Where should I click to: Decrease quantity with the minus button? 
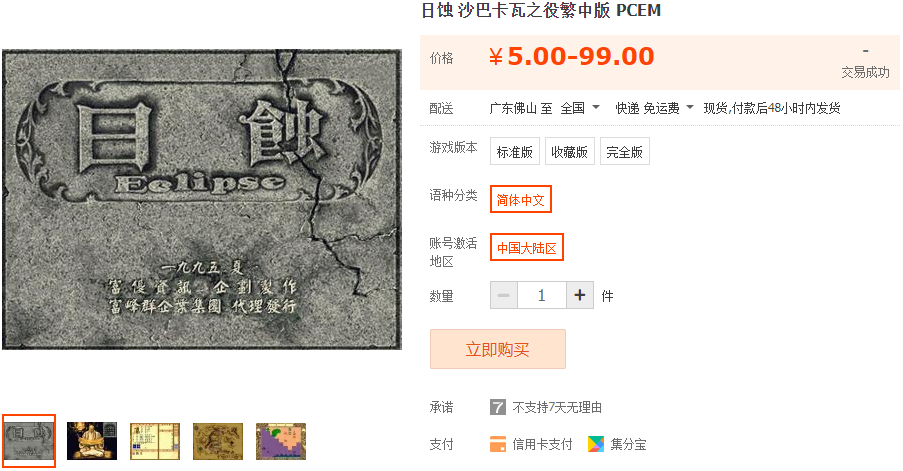point(503,295)
